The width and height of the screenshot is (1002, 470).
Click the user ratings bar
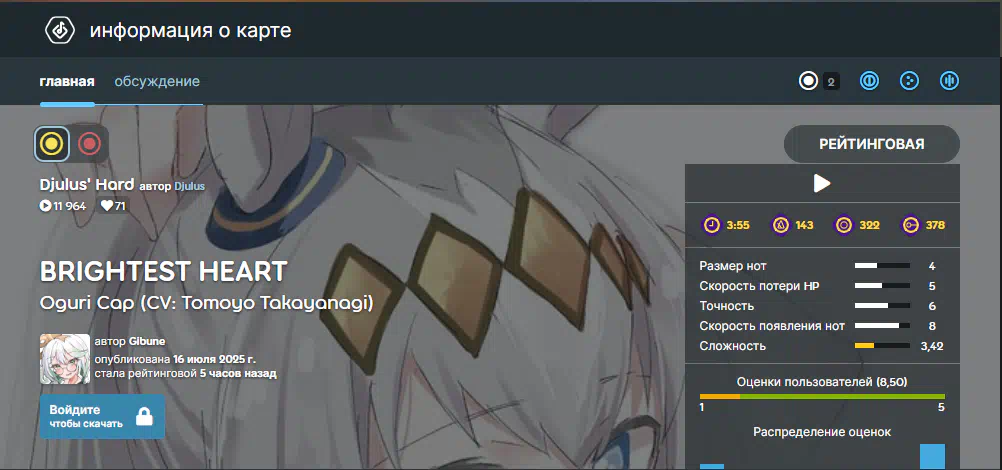point(822,397)
